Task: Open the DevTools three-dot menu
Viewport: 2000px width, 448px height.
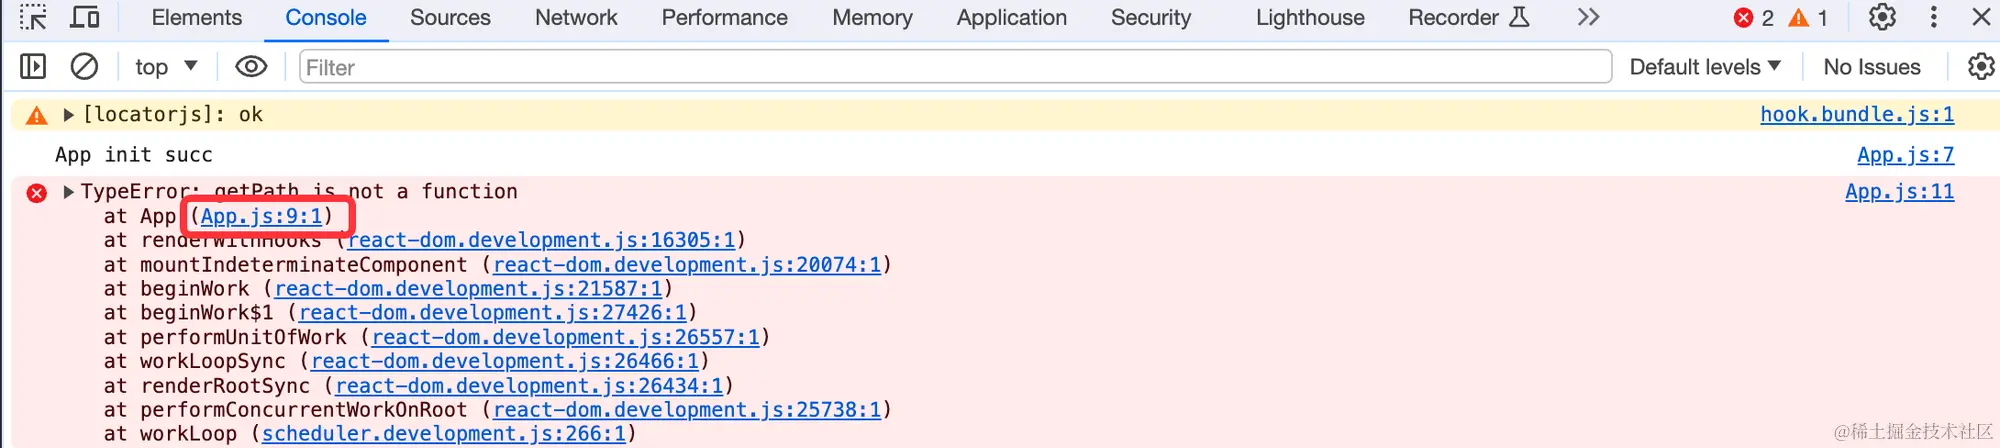Action: point(1933,17)
